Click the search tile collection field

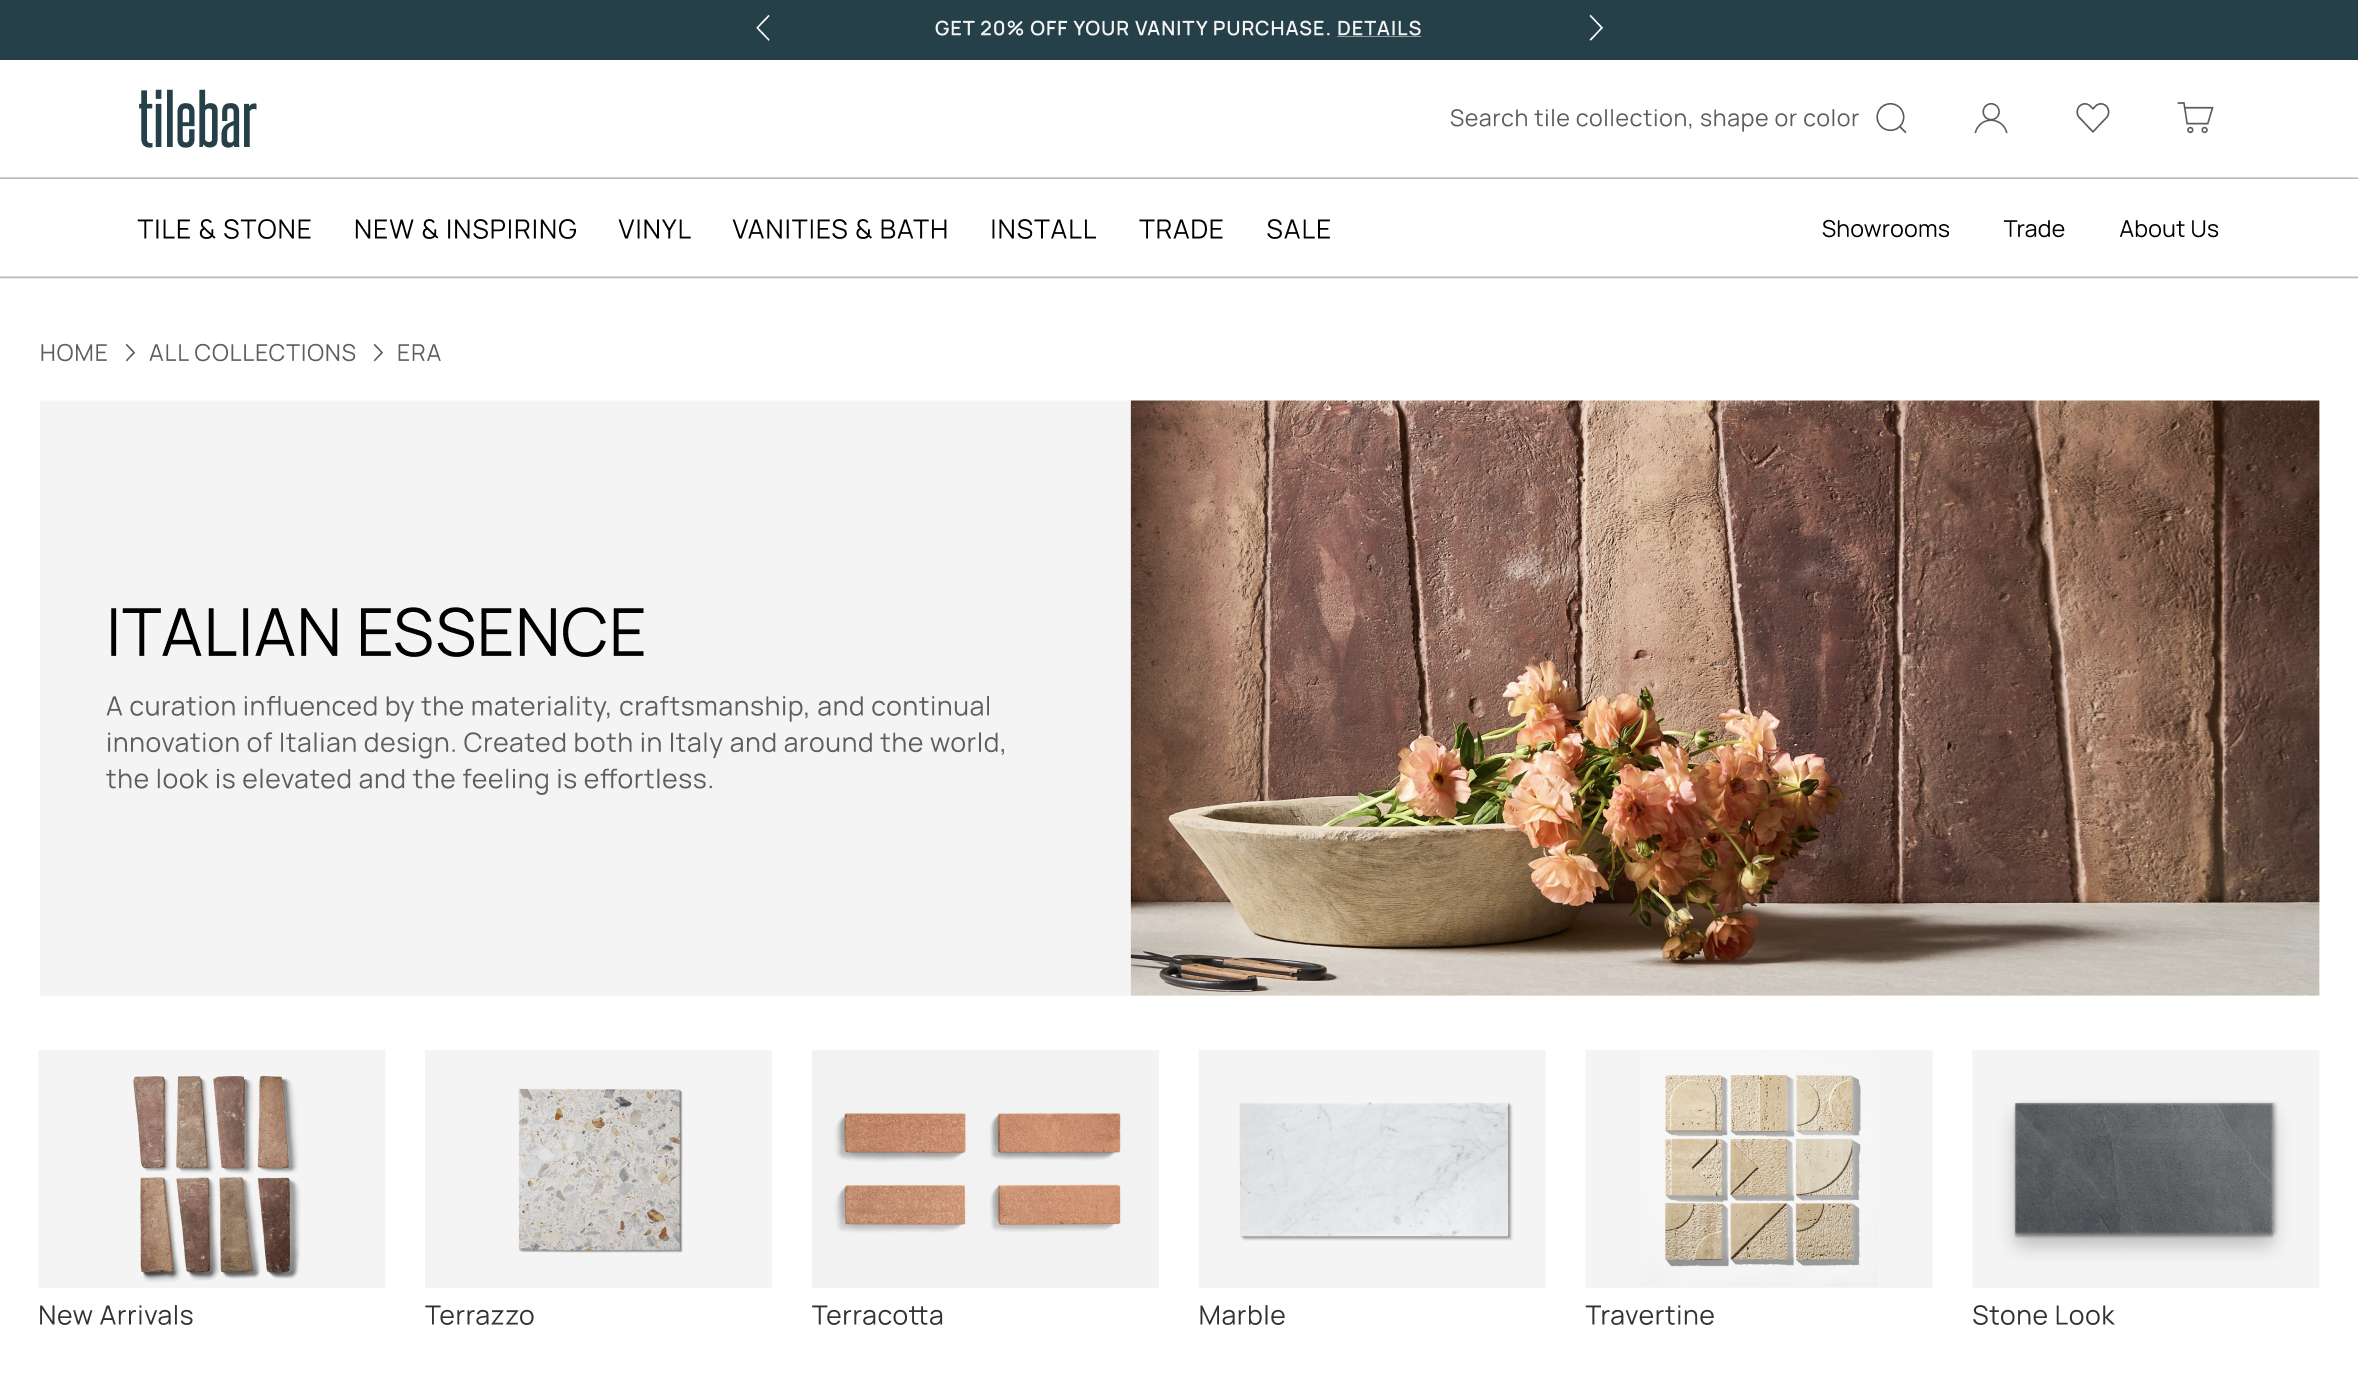[x=1652, y=118]
